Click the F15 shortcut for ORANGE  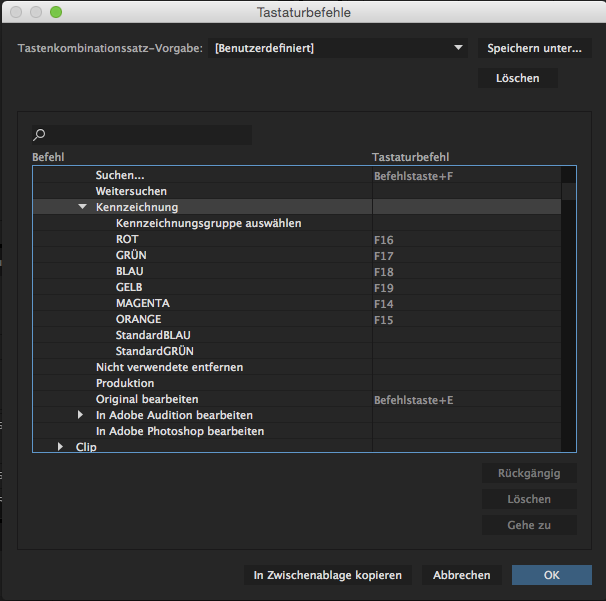click(x=384, y=319)
